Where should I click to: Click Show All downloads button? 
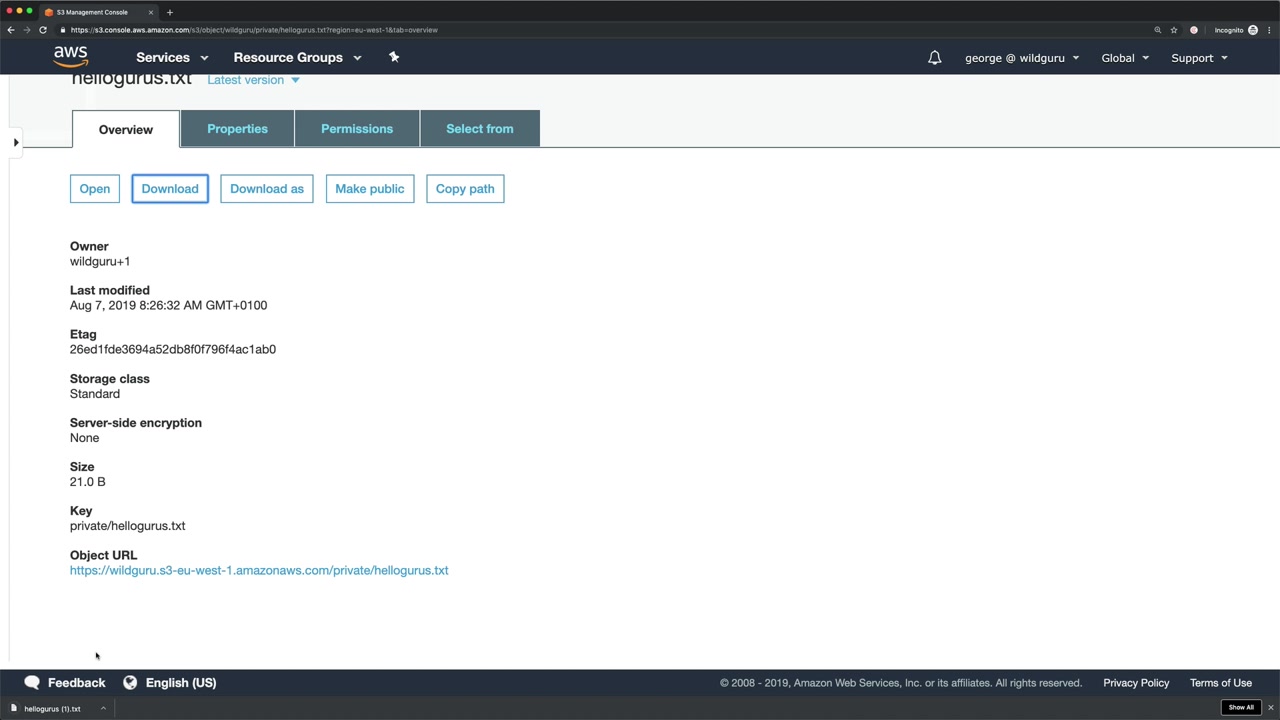[x=1241, y=708]
